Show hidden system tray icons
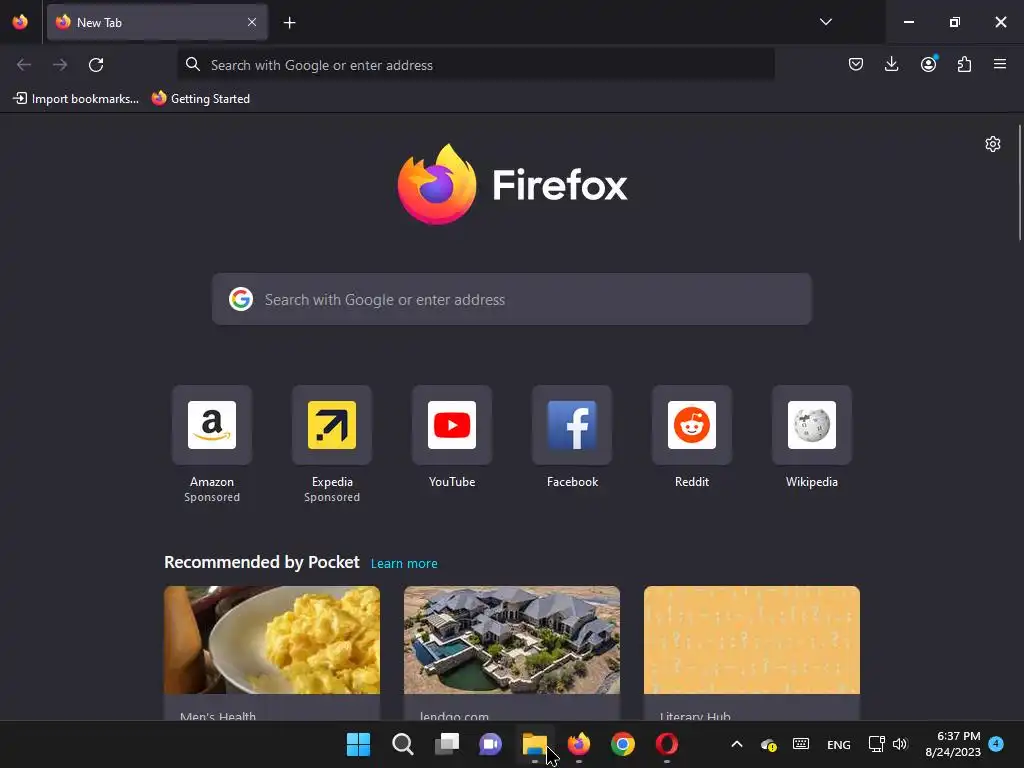The image size is (1024, 768). 737,744
